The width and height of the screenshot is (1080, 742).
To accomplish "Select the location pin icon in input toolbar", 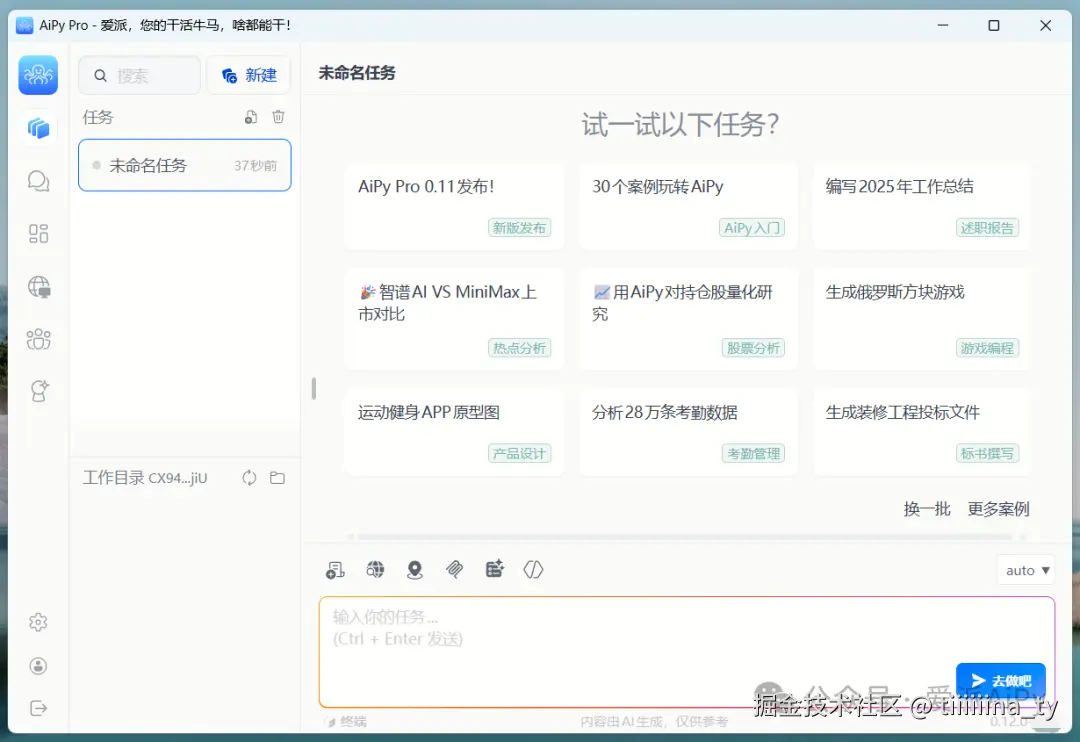I will click(415, 569).
